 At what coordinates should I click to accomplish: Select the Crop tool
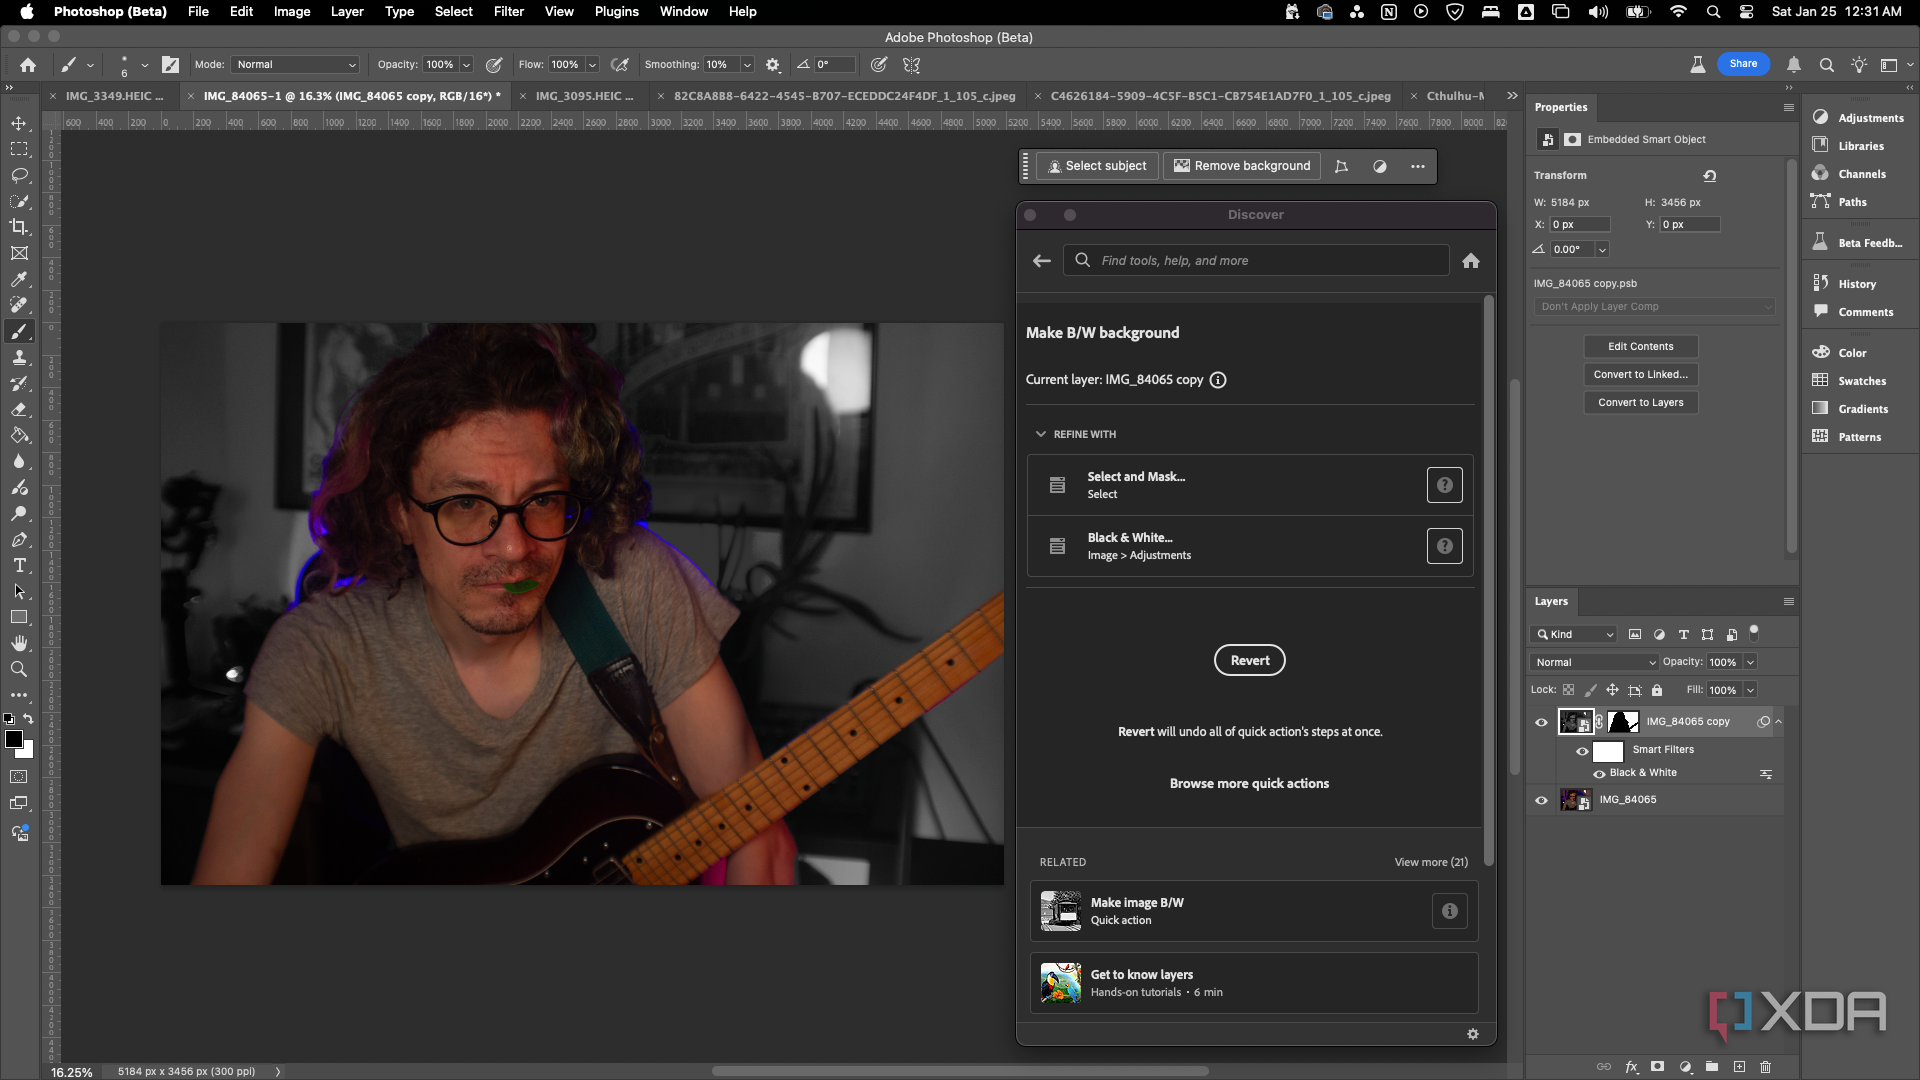(19, 227)
